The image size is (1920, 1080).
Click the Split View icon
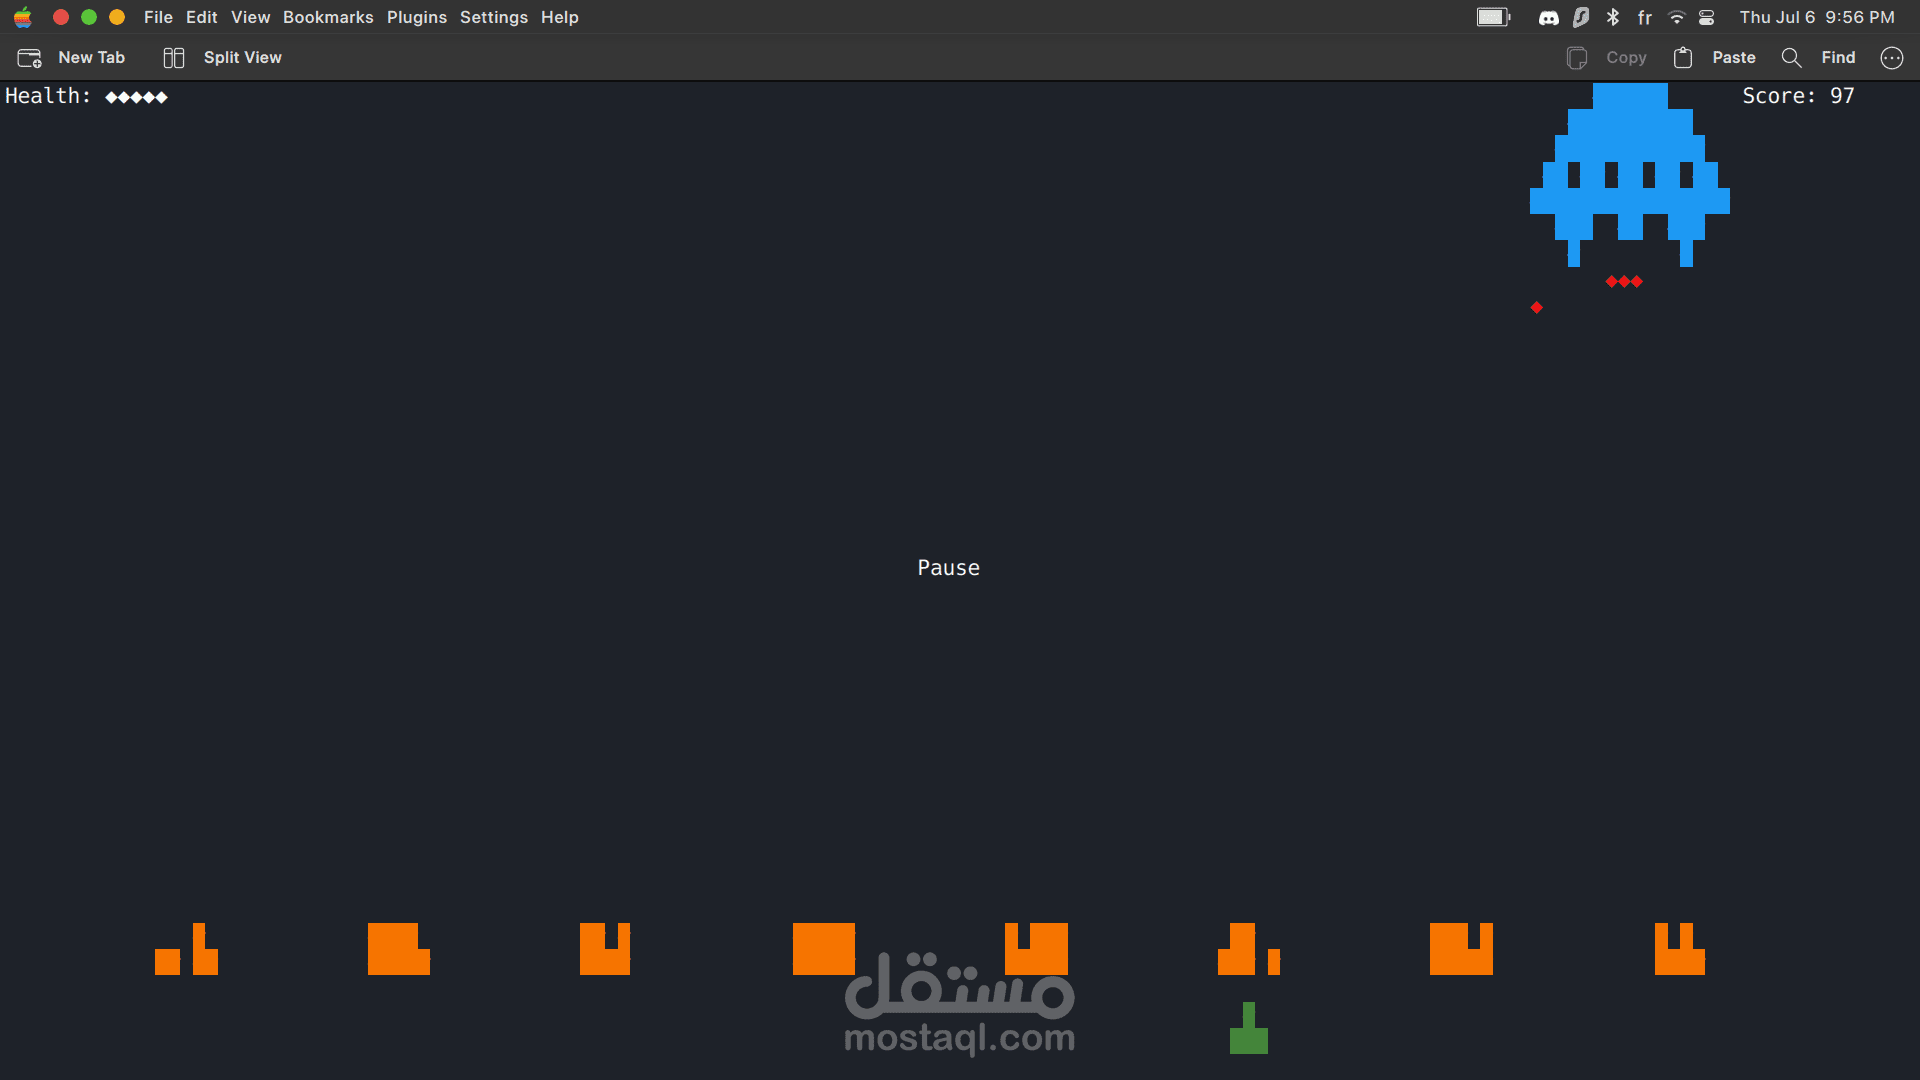pos(174,58)
